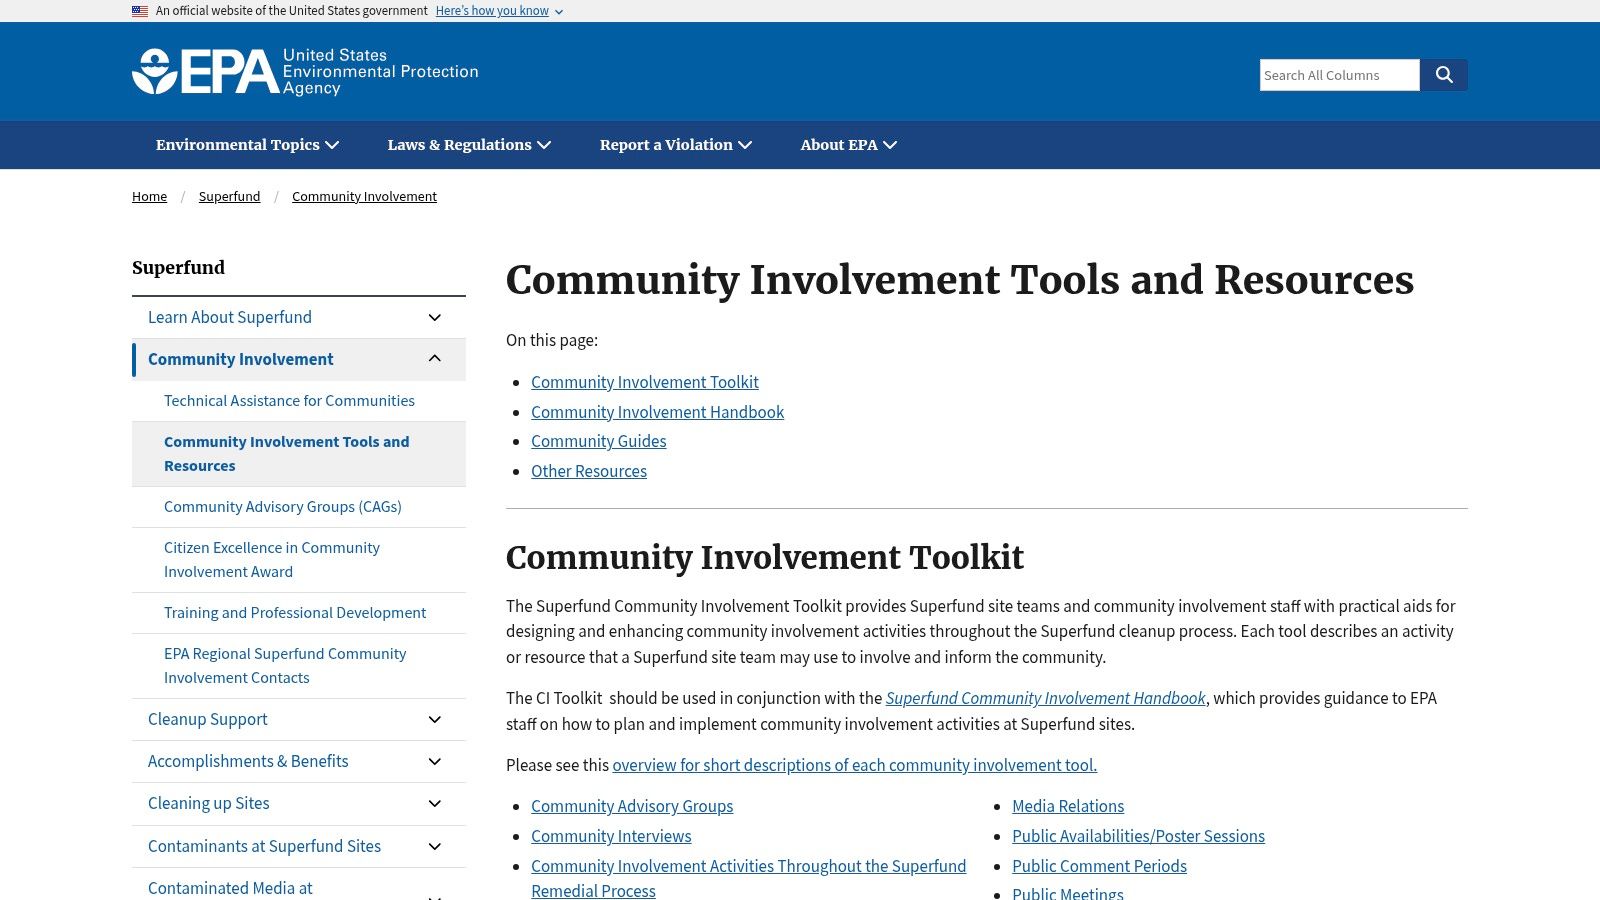
Task: Open Superfund Community Involvement Handbook link
Action: coord(1046,698)
